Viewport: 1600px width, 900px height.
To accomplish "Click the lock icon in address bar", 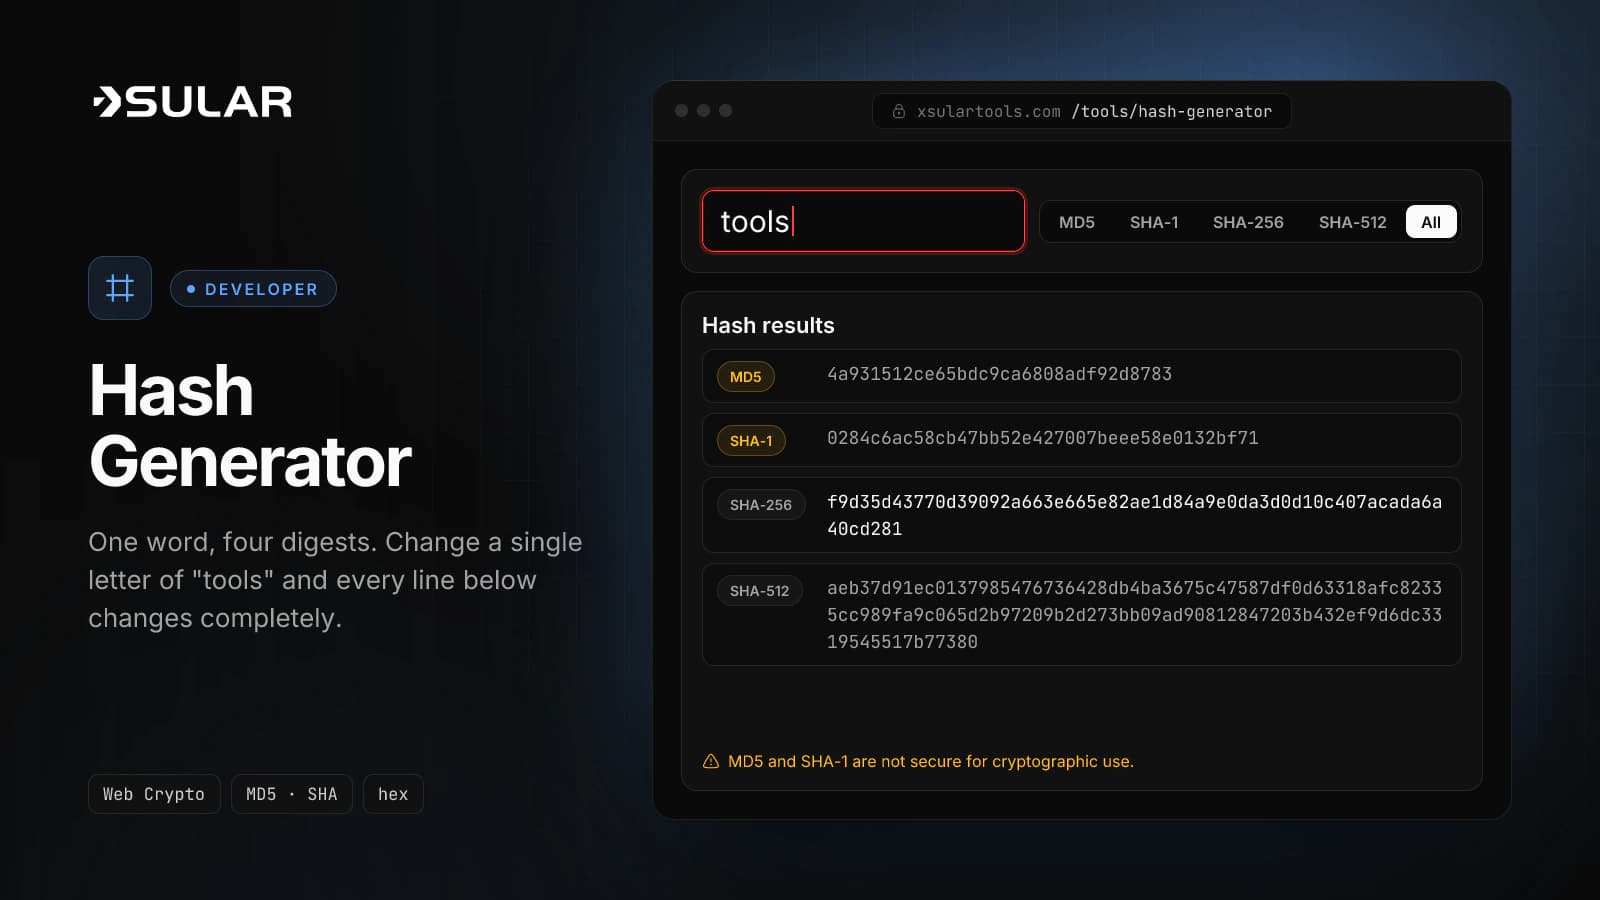I will tap(899, 111).
